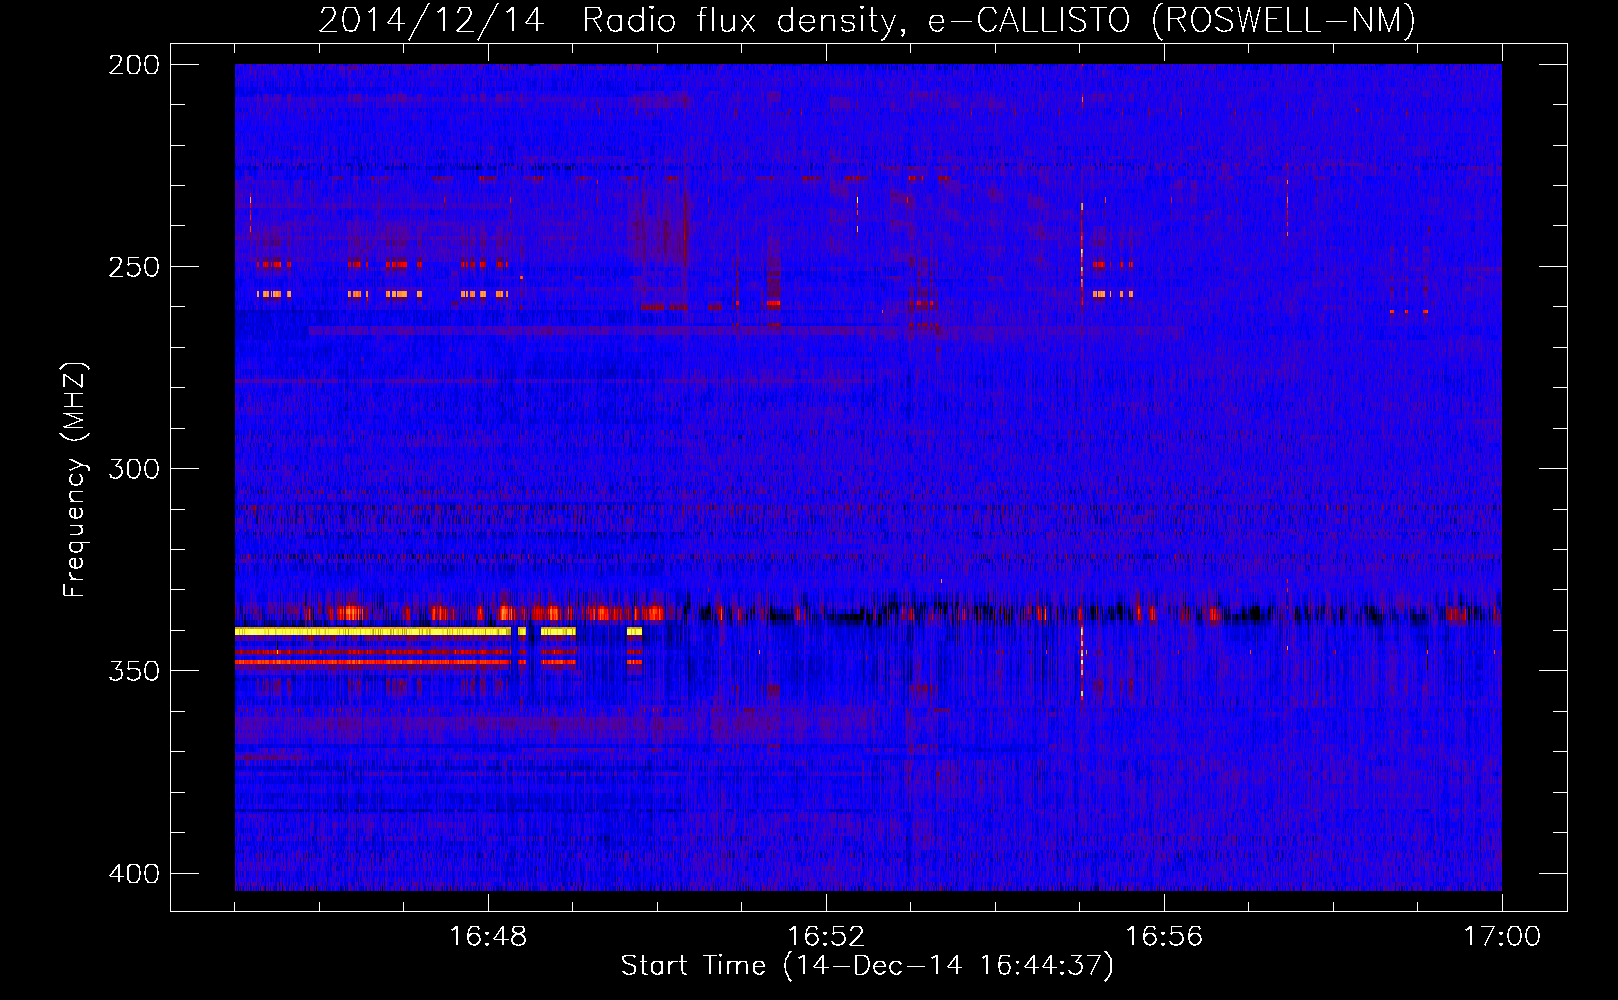Click the 250 frequency tick label
The image size is (1618, 1000).
click(x=134, y=267)
